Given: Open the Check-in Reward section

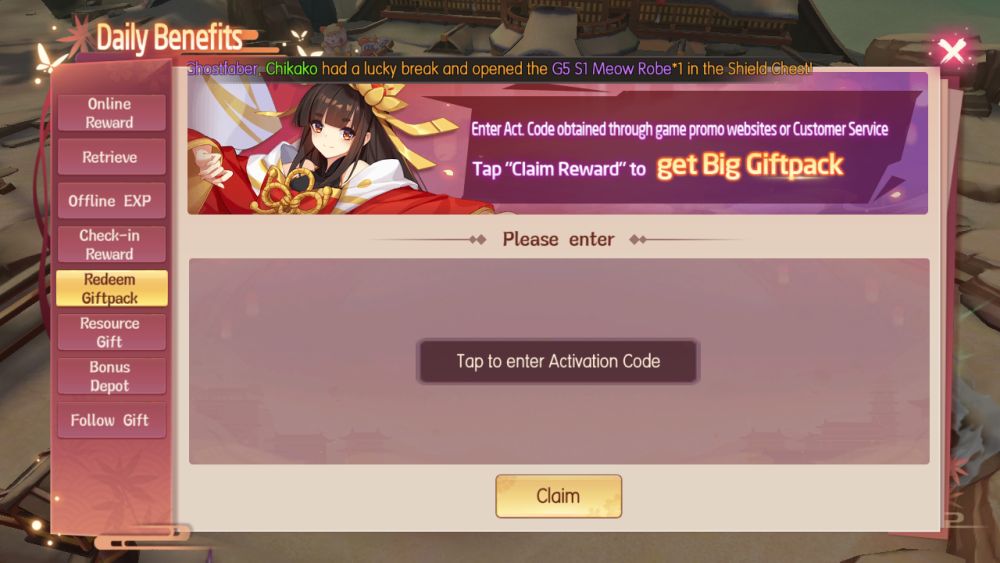Looking at the screenshot, I should 111,244.
